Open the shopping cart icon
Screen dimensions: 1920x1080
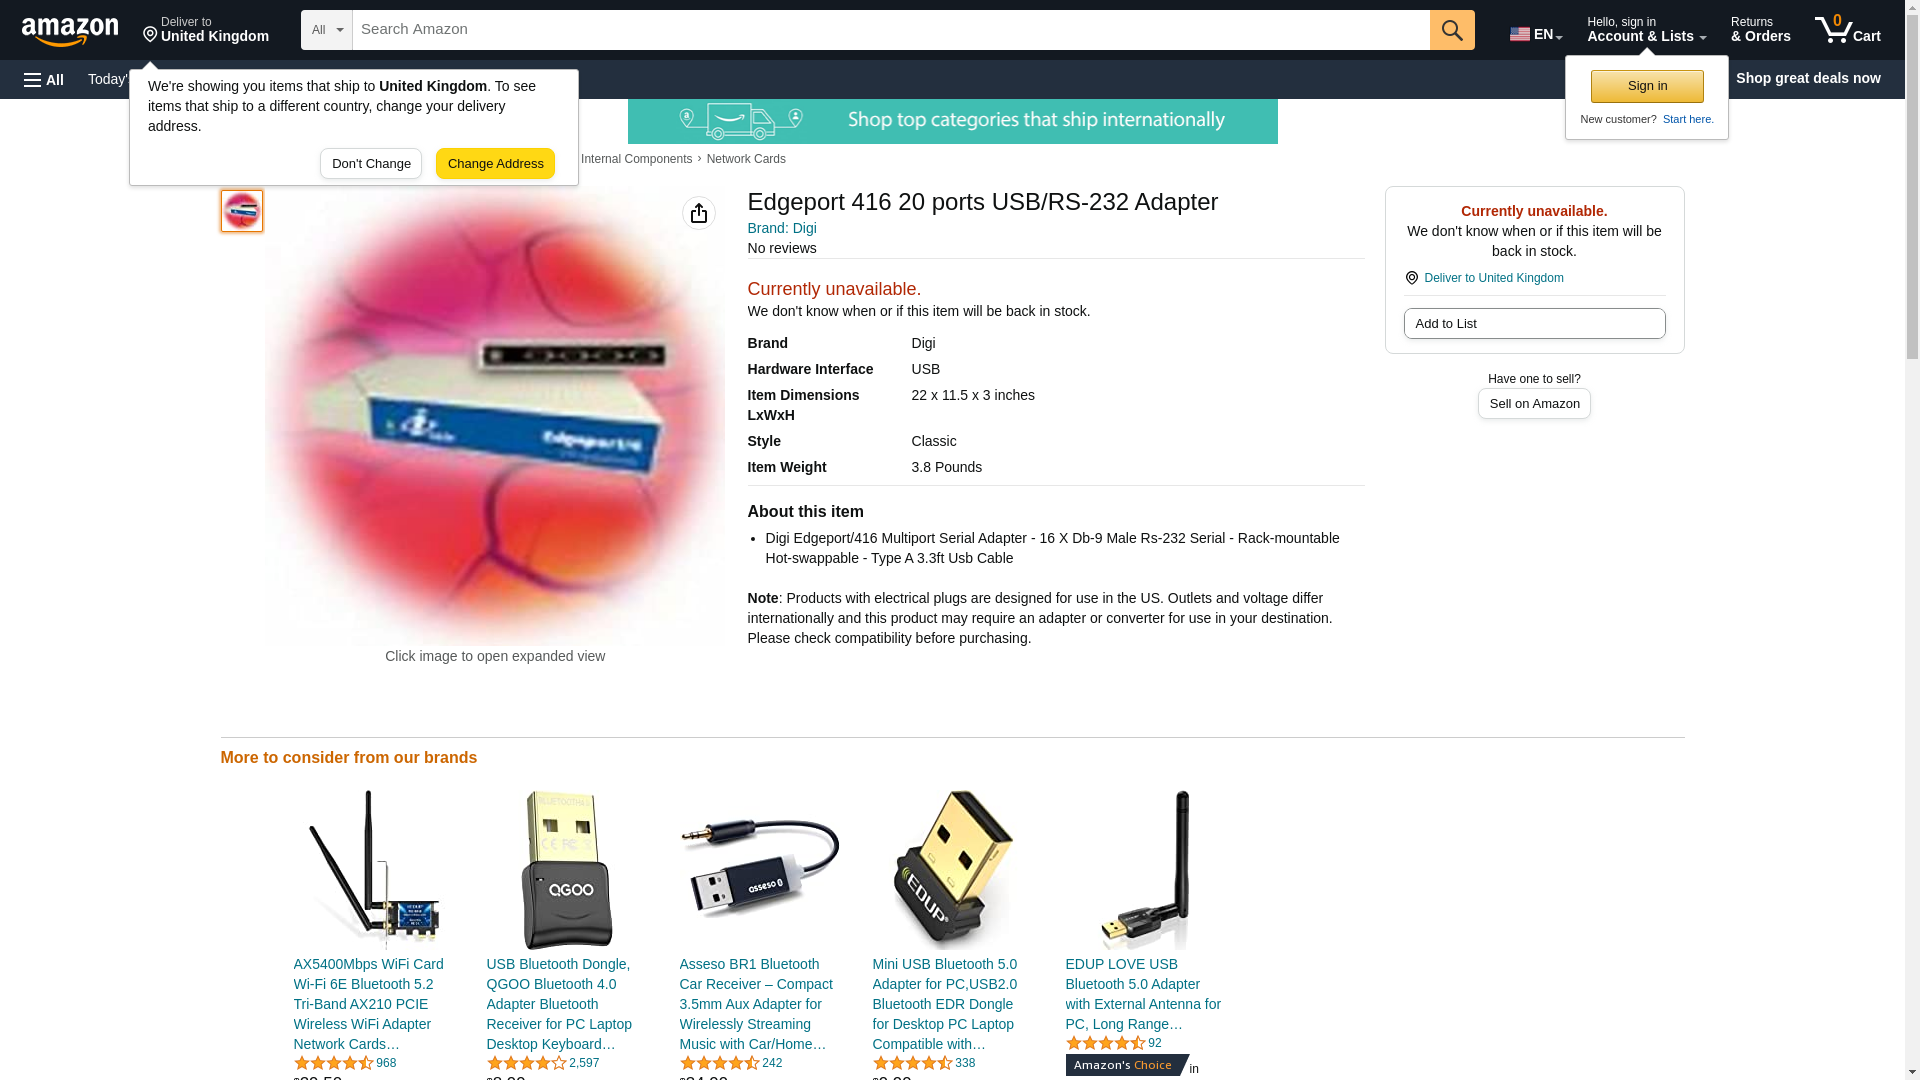[x=1848, y=30]
